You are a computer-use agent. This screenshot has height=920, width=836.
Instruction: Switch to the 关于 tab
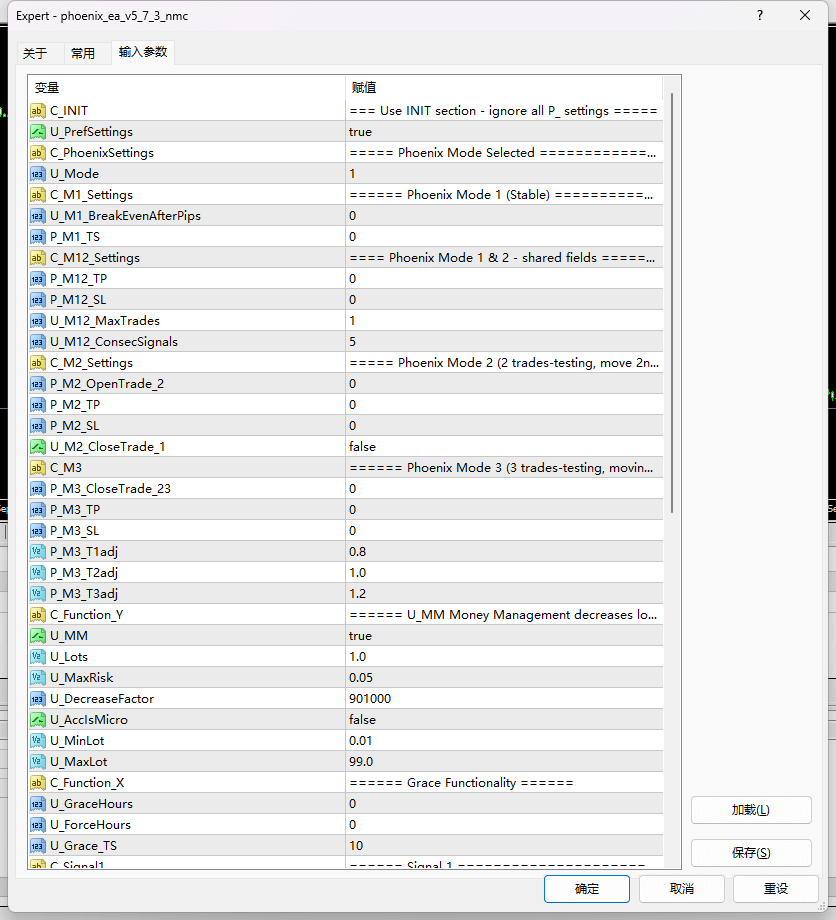35,53
